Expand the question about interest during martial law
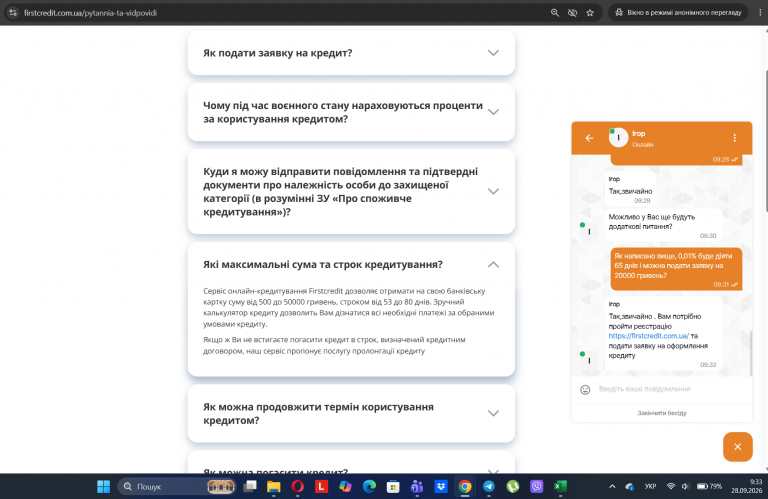 [351, 112]
